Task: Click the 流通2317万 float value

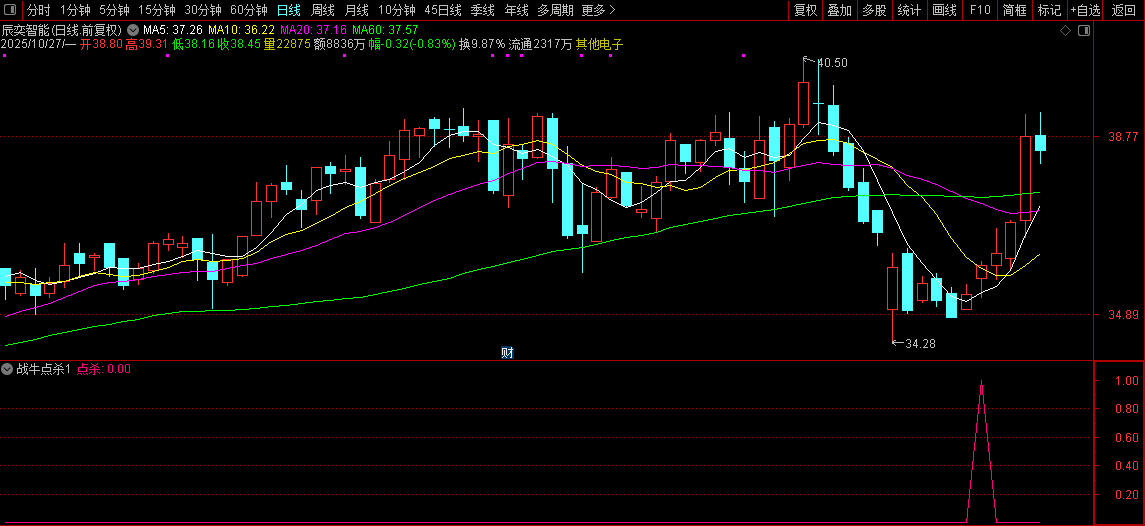Action: (x=540, y=45)
